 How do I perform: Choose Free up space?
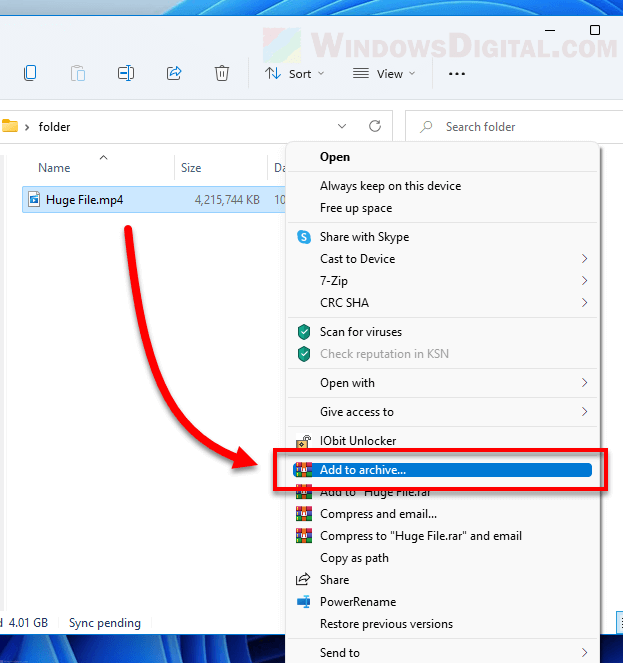442,208
